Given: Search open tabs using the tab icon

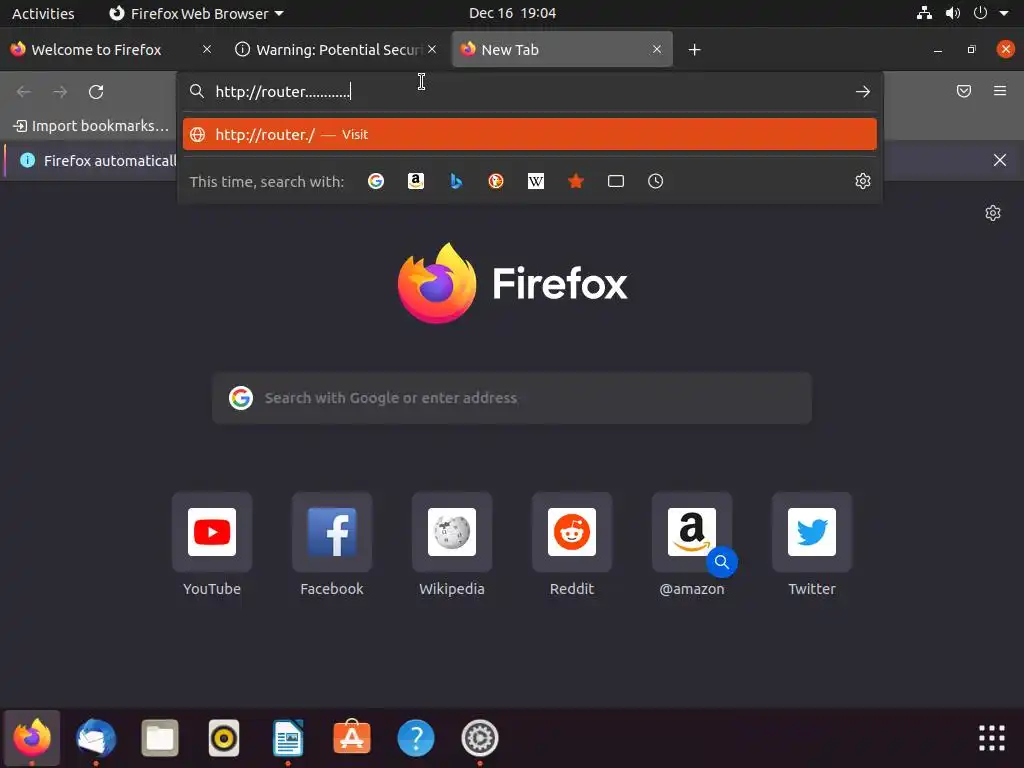Looking at the screenshot, I should point(616,181).
